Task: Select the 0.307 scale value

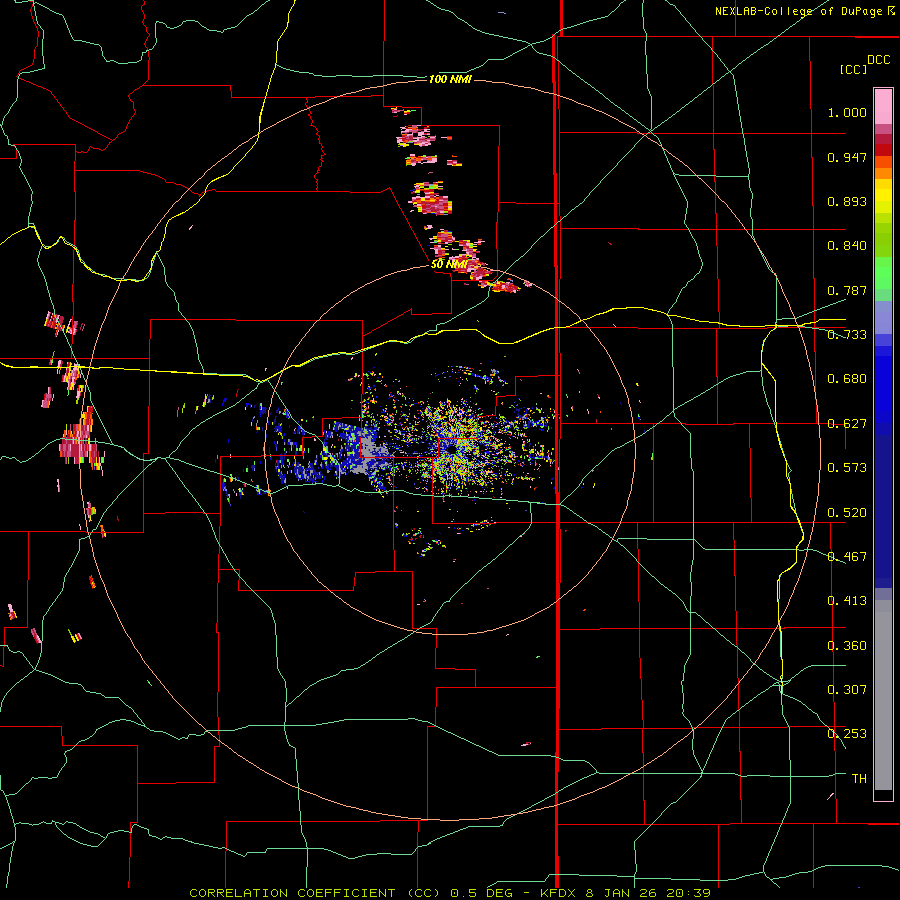Action: [847, 690]
